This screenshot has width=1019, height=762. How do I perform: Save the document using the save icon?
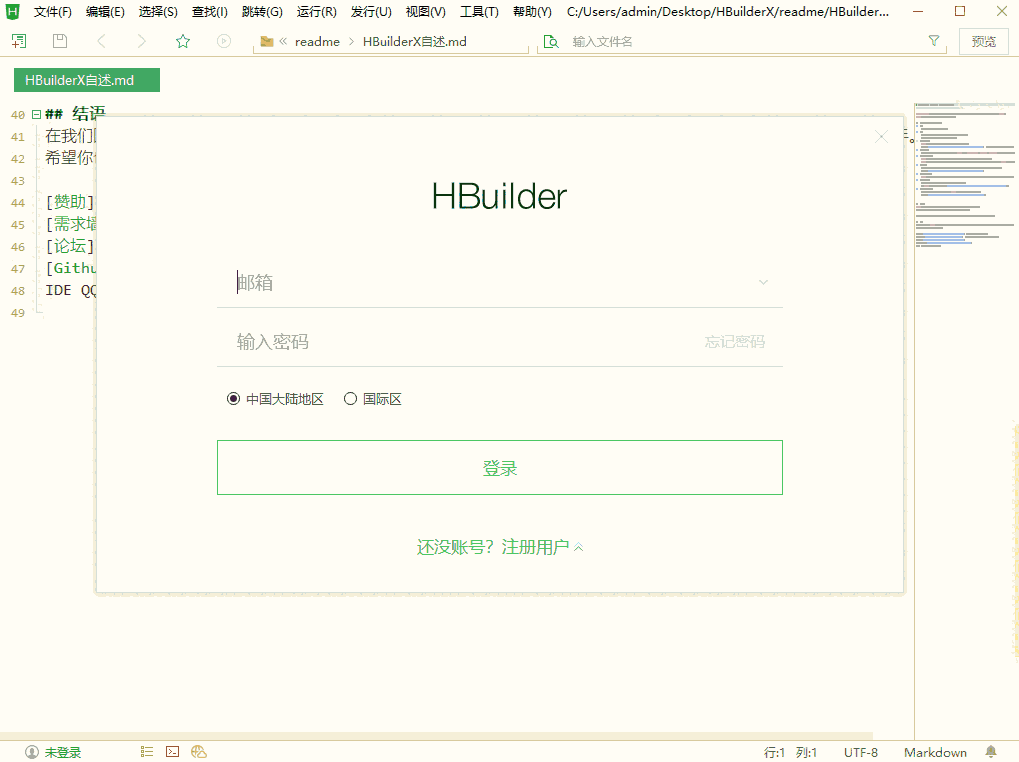59,41
